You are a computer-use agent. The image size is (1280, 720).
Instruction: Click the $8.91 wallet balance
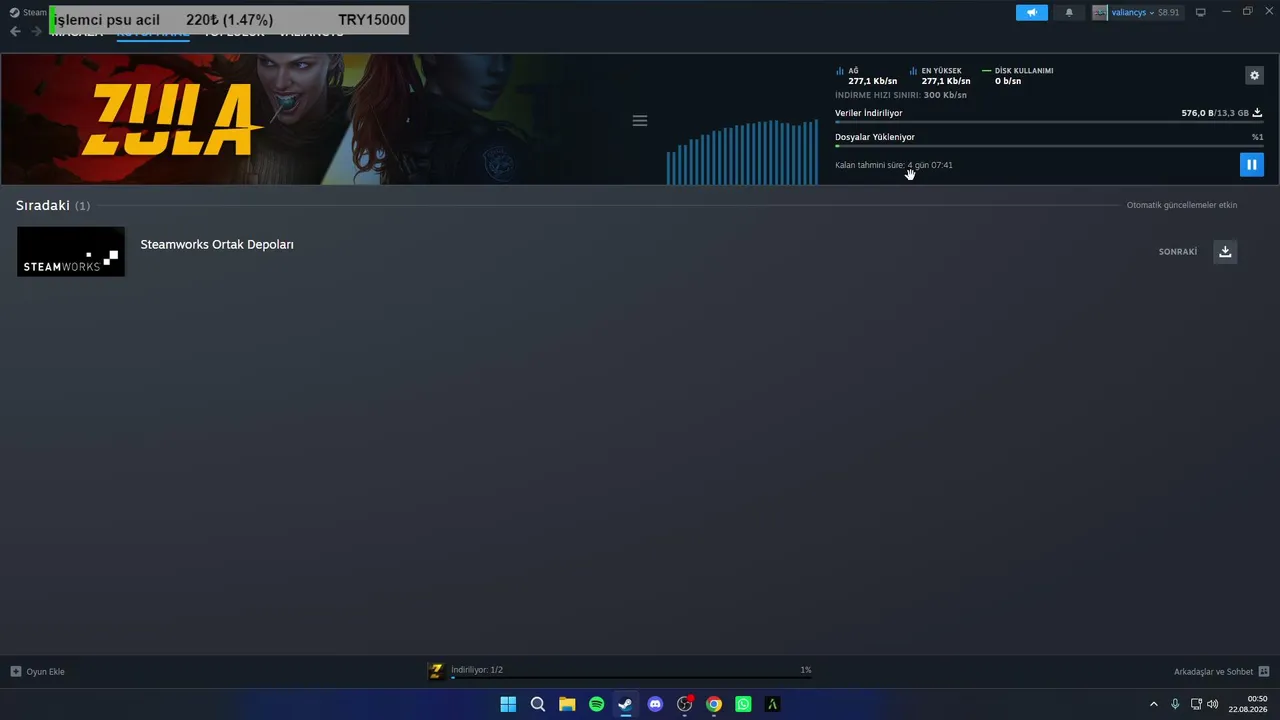(x=1169, y=12)
